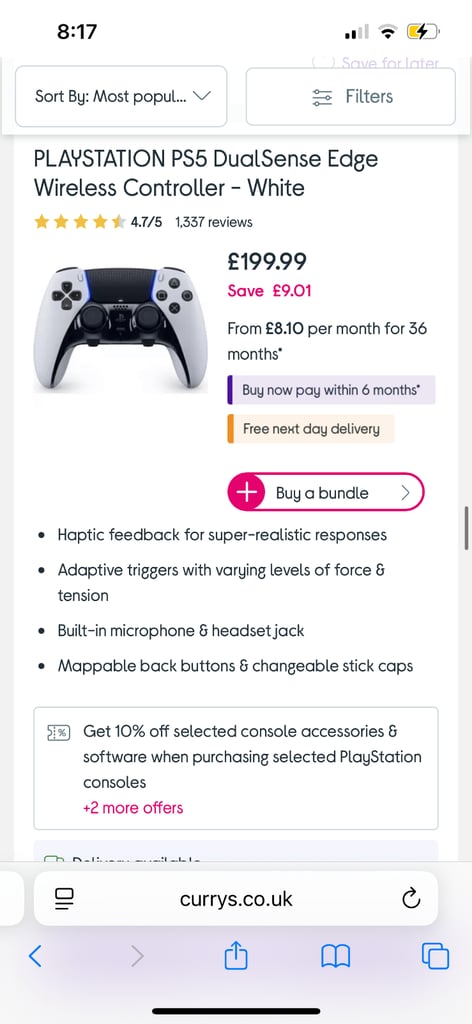Tap the currys.co.uk address bar
The height and width of the screenshot is (1024, 472).
click(x=236, y=899)
